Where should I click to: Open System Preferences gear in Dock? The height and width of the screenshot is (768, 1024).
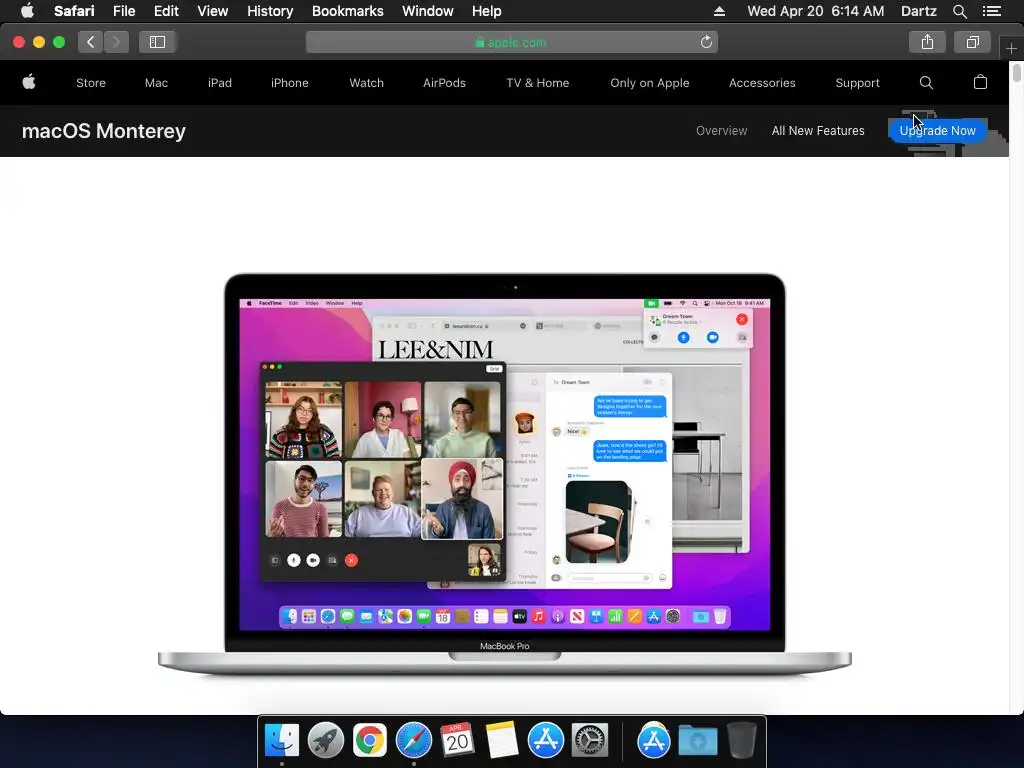(x=590, y=741)
